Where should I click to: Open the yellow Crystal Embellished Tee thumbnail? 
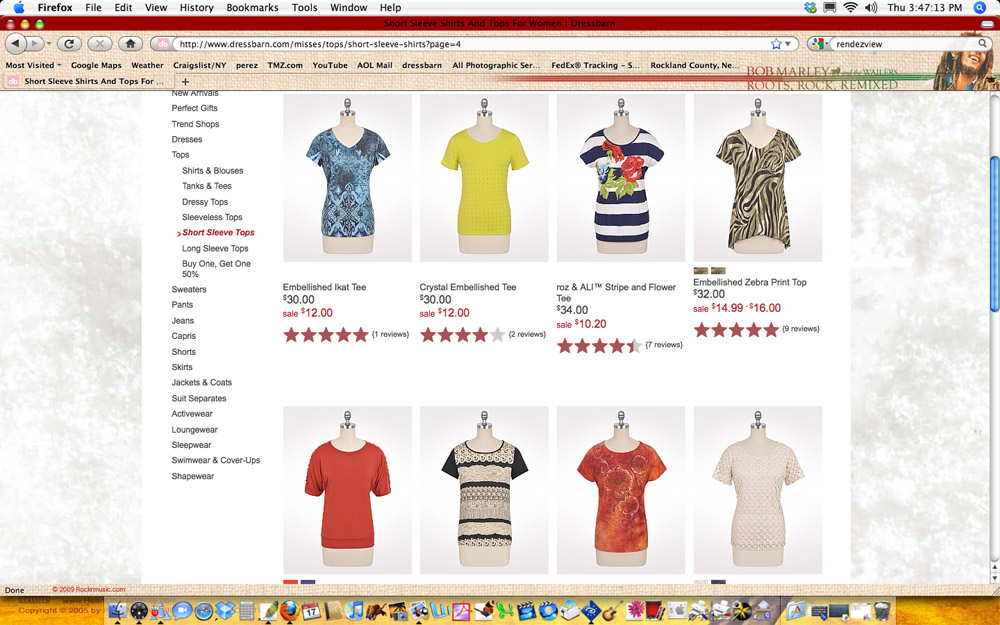click(484, 178)
